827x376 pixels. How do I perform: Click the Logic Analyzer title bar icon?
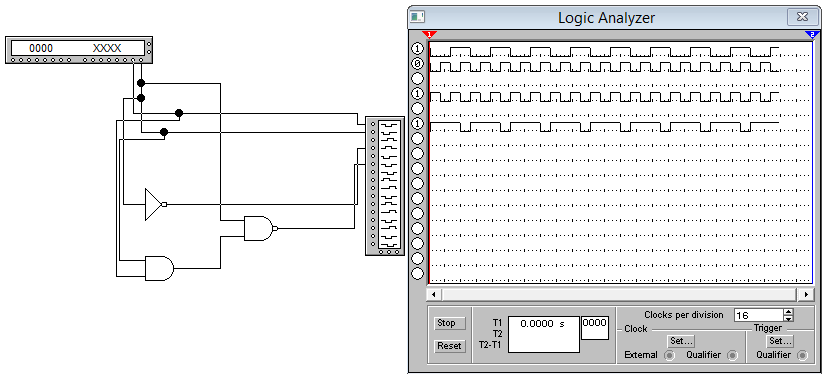point(418,17)
